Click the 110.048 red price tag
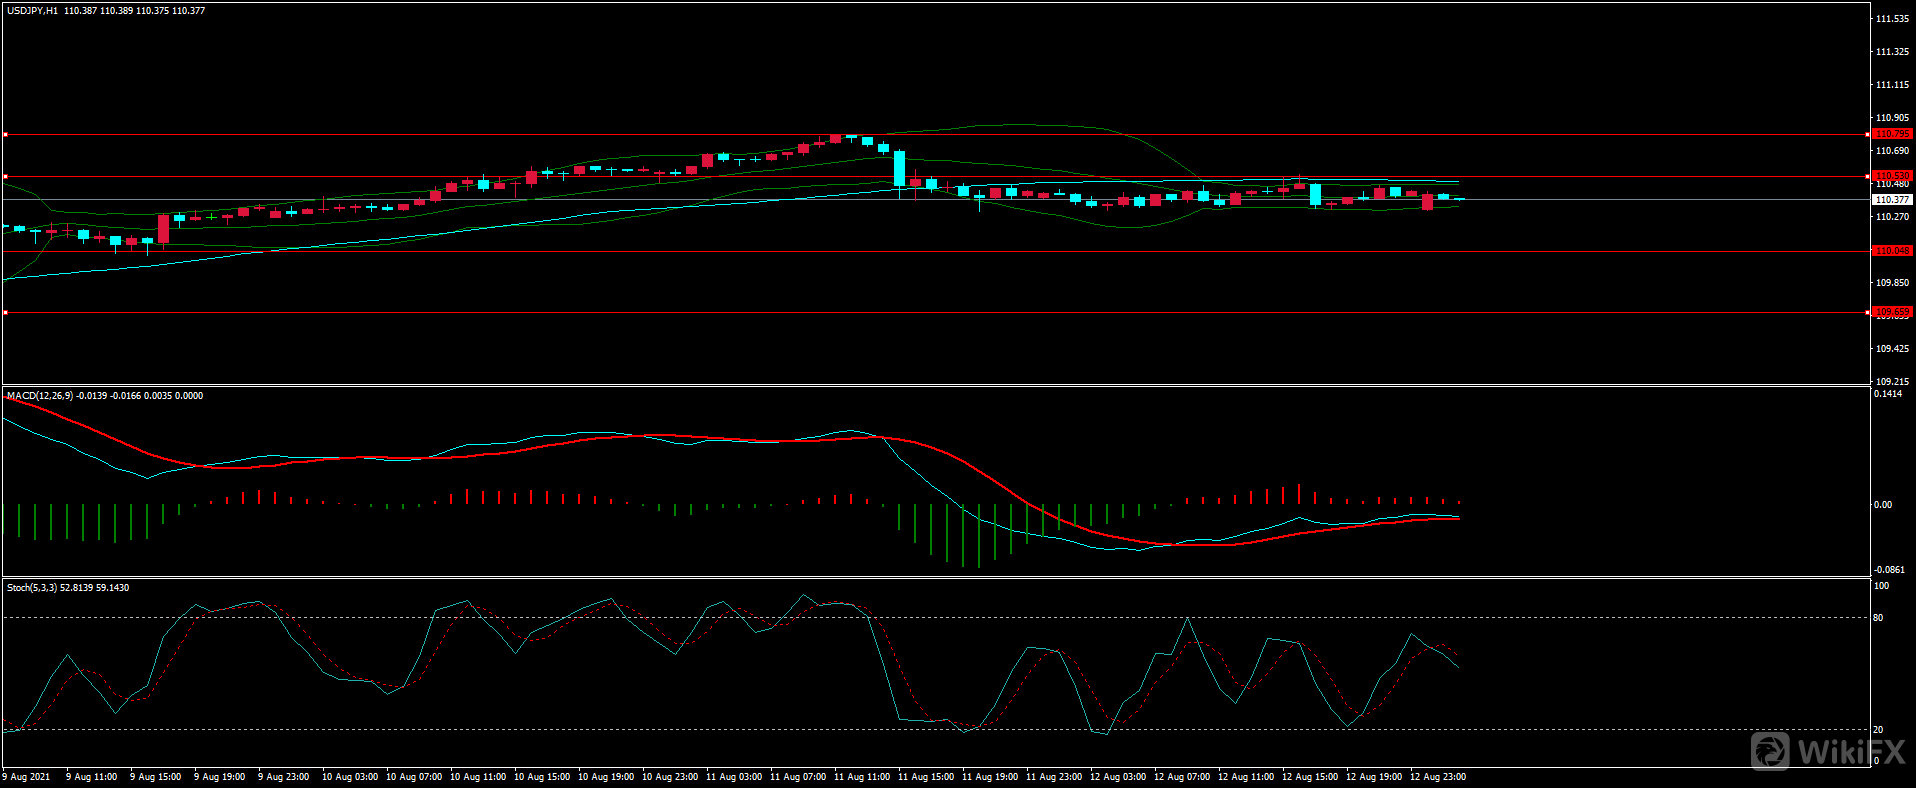Image resolution: width=1916 pixels, height=788 pixels. pos(1891,251)
